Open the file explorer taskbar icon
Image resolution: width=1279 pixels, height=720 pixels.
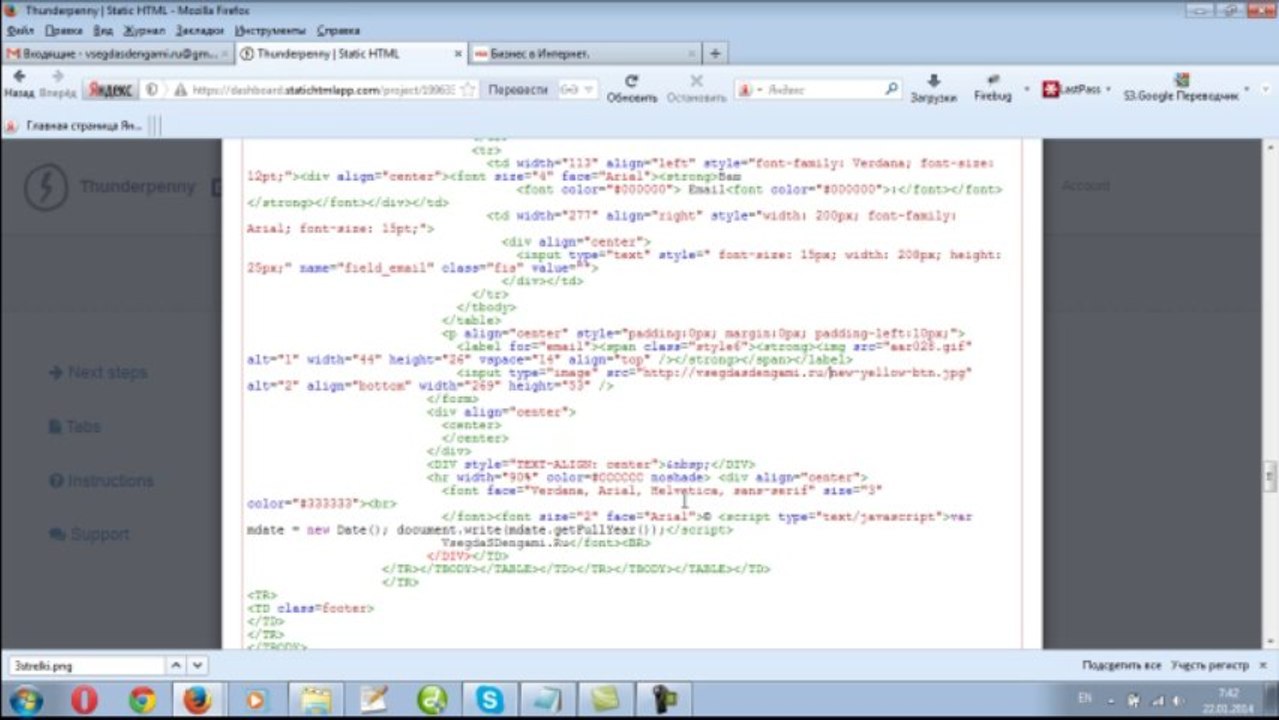(315, 700)
